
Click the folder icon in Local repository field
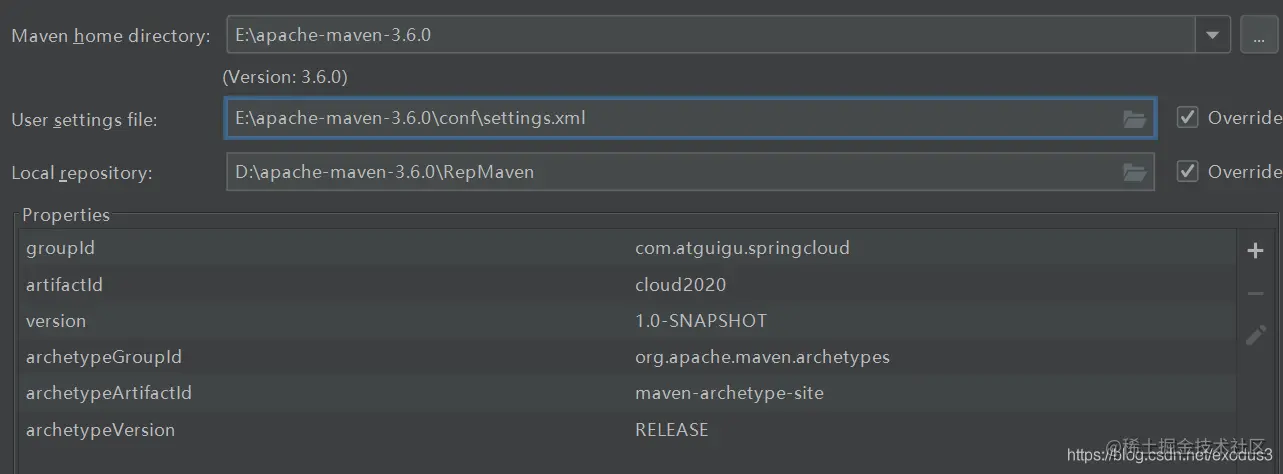click(x=1134, y=172)
